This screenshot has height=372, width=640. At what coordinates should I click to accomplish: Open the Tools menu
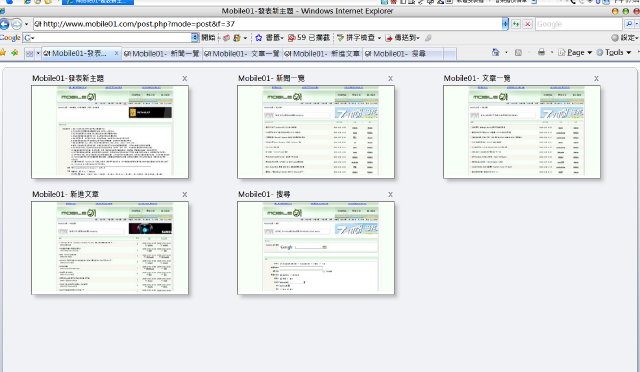click(613, 52)
